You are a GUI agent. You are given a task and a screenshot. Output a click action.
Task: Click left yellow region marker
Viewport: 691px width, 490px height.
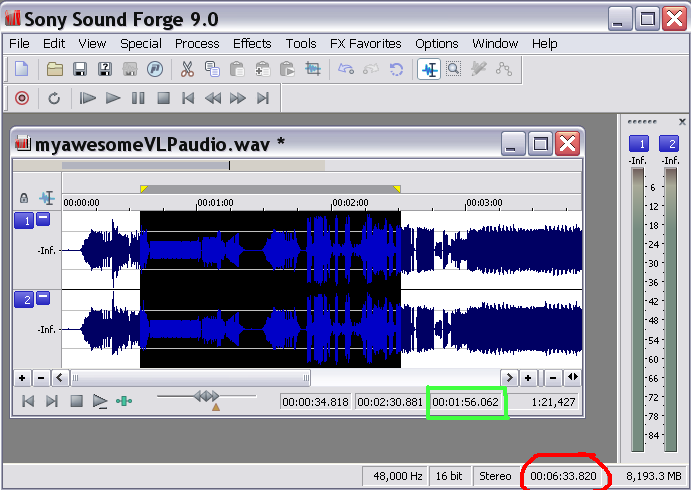144,189
